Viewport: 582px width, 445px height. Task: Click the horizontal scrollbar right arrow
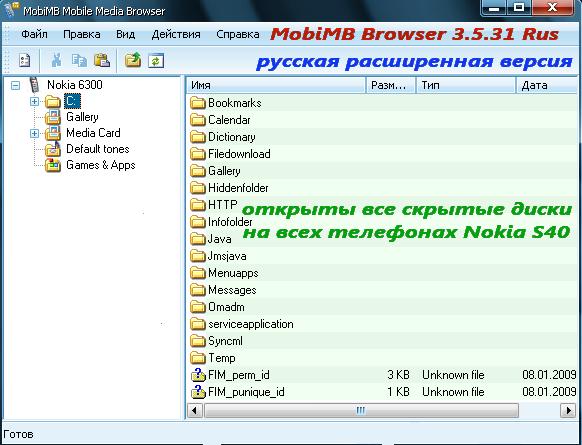[568, 410]
